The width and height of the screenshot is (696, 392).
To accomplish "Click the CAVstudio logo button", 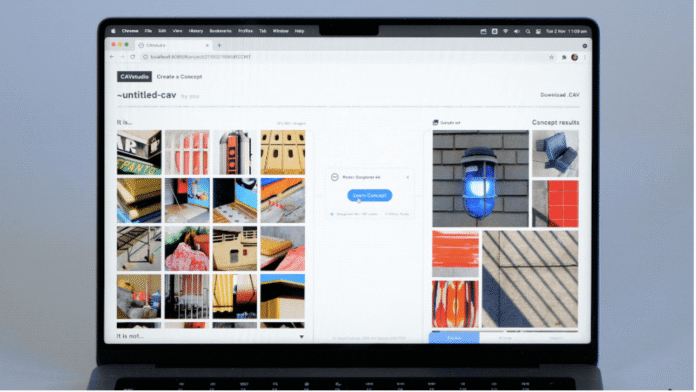I will coord(134,77).
